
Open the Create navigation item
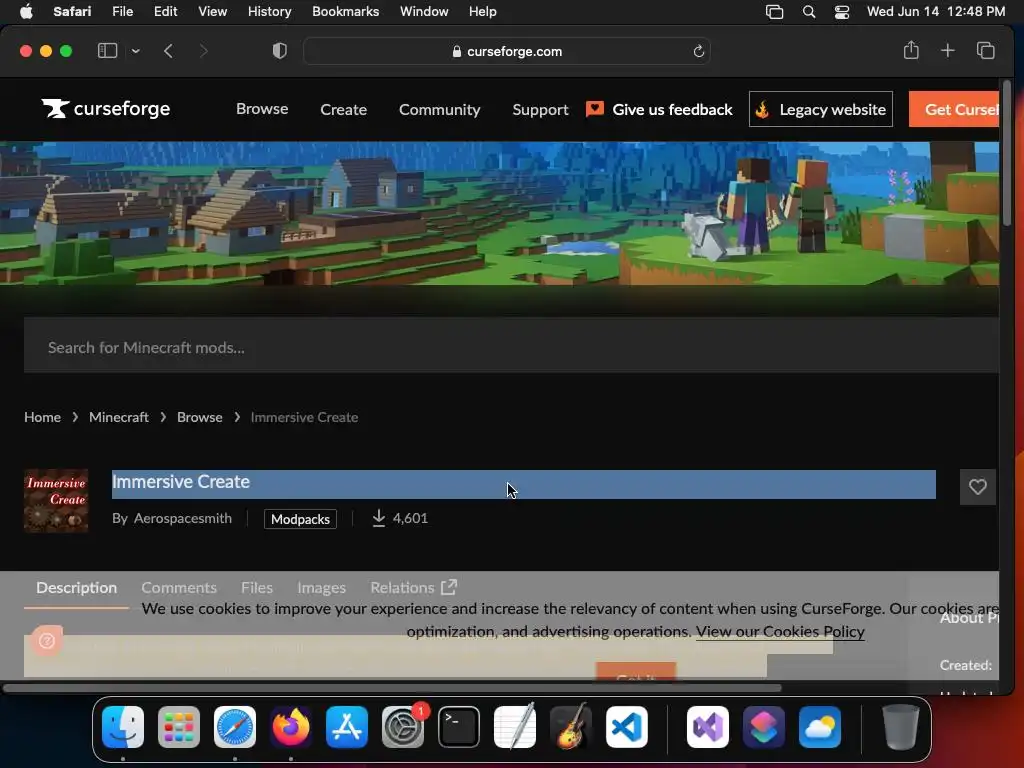(344, 110)
